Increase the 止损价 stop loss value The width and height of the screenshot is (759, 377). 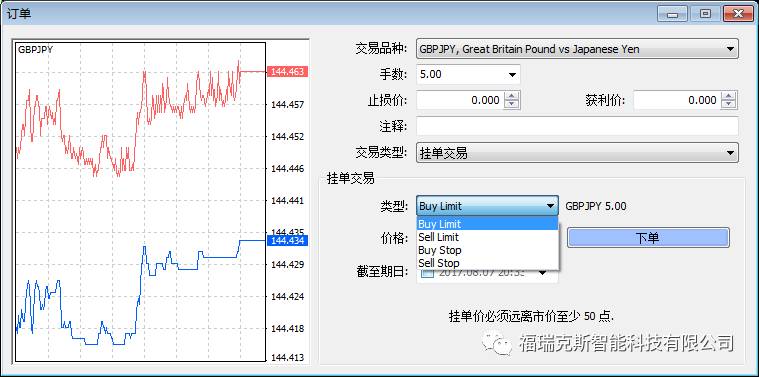click(512, 96)
